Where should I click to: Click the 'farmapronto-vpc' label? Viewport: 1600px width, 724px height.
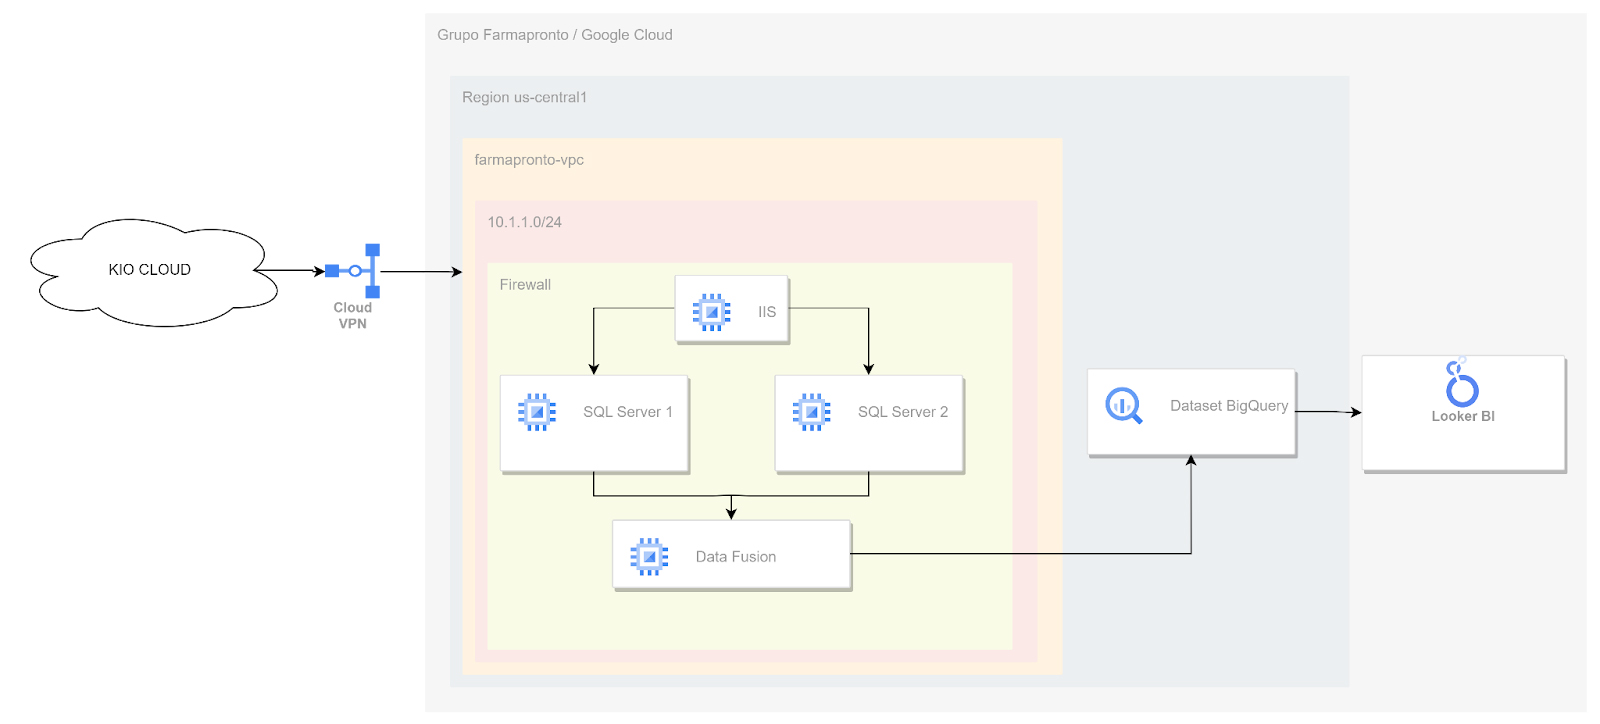click(x=529, y=160)
